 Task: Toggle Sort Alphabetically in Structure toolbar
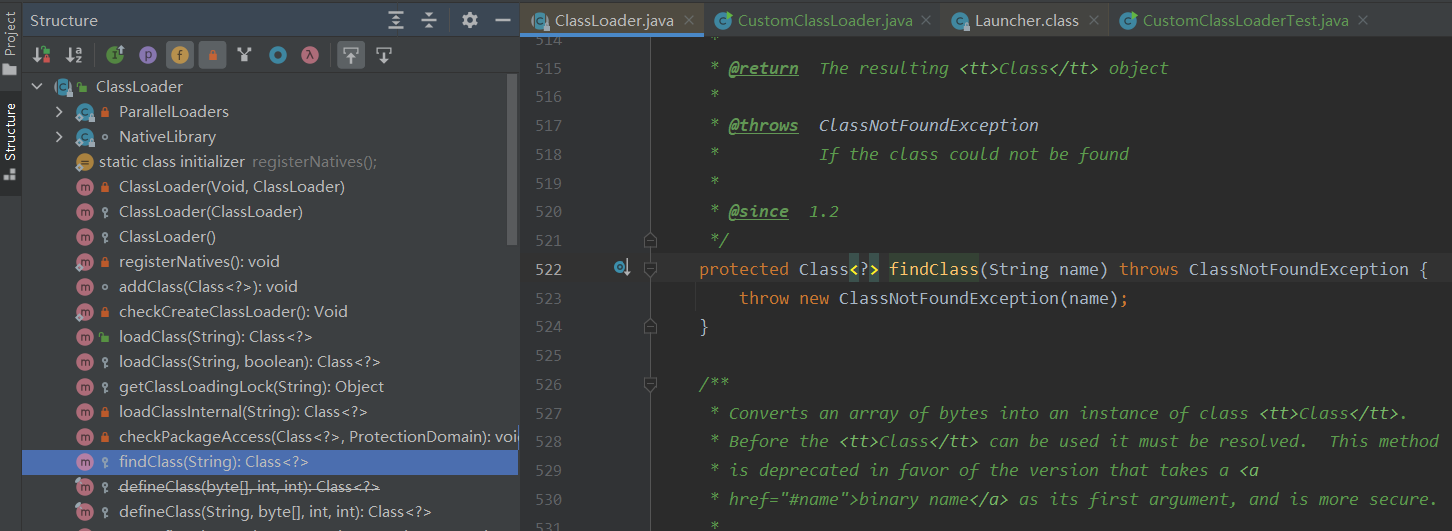click(x=74, y=55)
